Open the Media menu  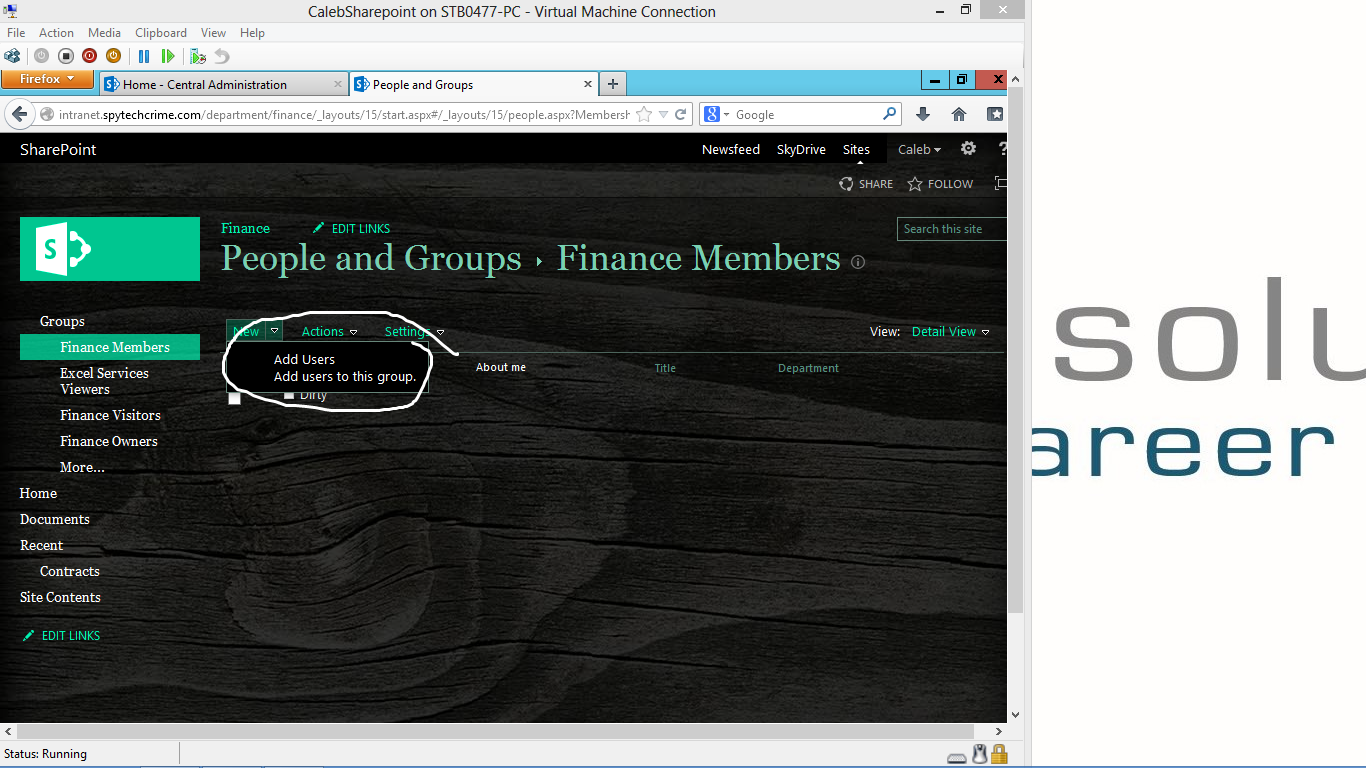click(104, 33)
